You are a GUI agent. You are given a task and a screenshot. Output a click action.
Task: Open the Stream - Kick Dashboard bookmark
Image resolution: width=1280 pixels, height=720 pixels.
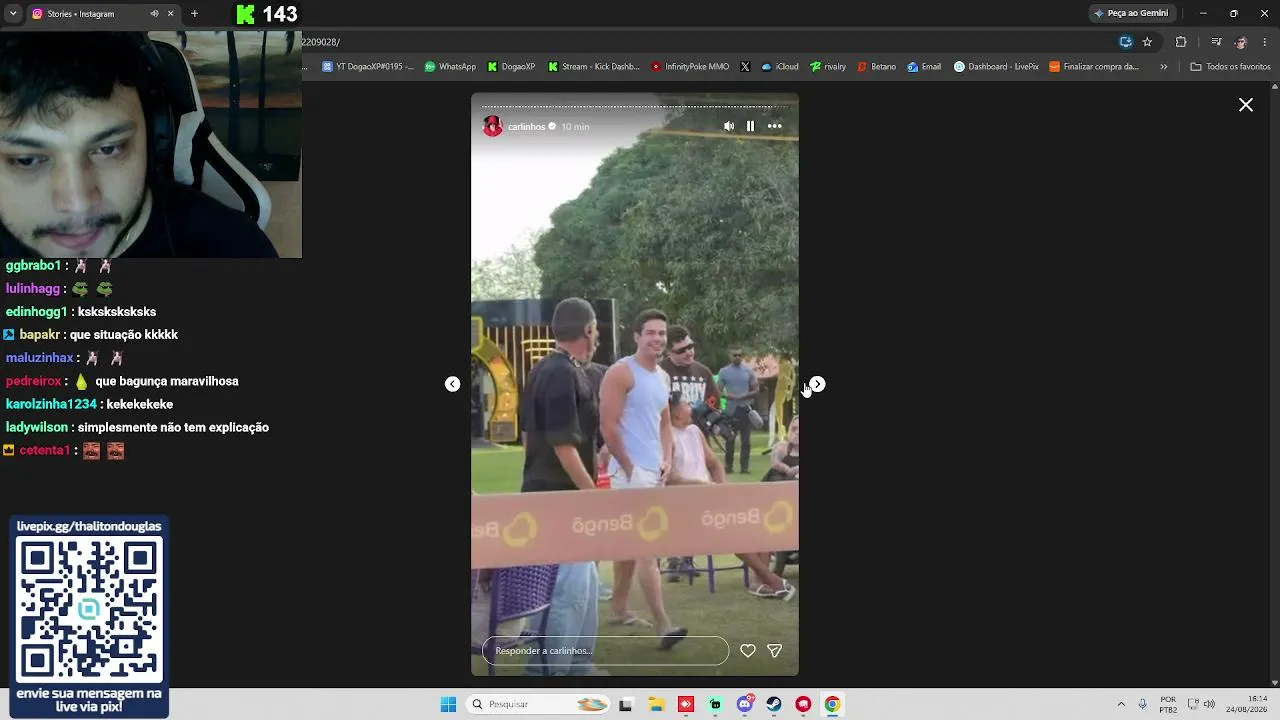point(593,67)
